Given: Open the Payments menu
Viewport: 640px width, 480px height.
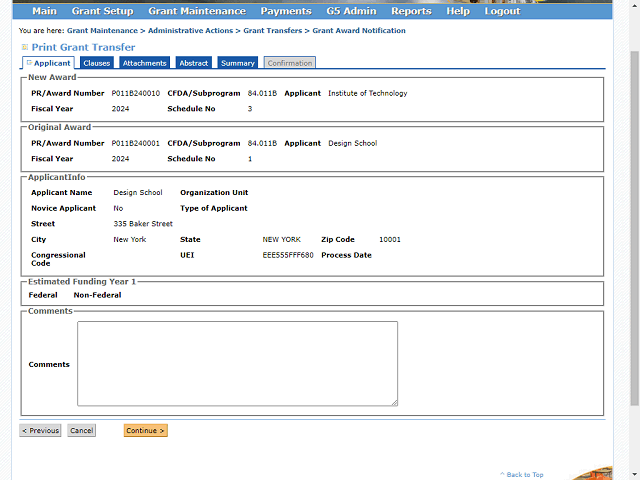Looking at the screenshot, I should pos(286,11).
